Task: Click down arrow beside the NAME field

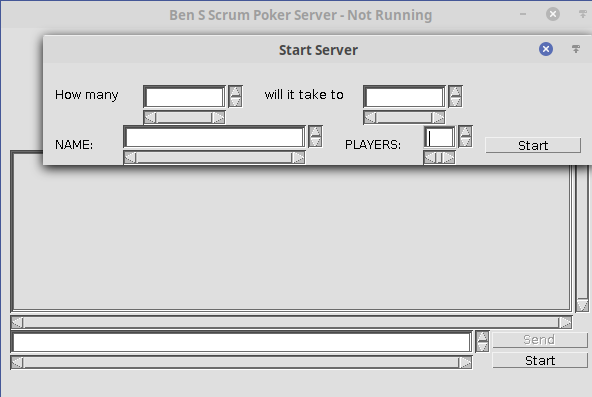Action: 315,142
